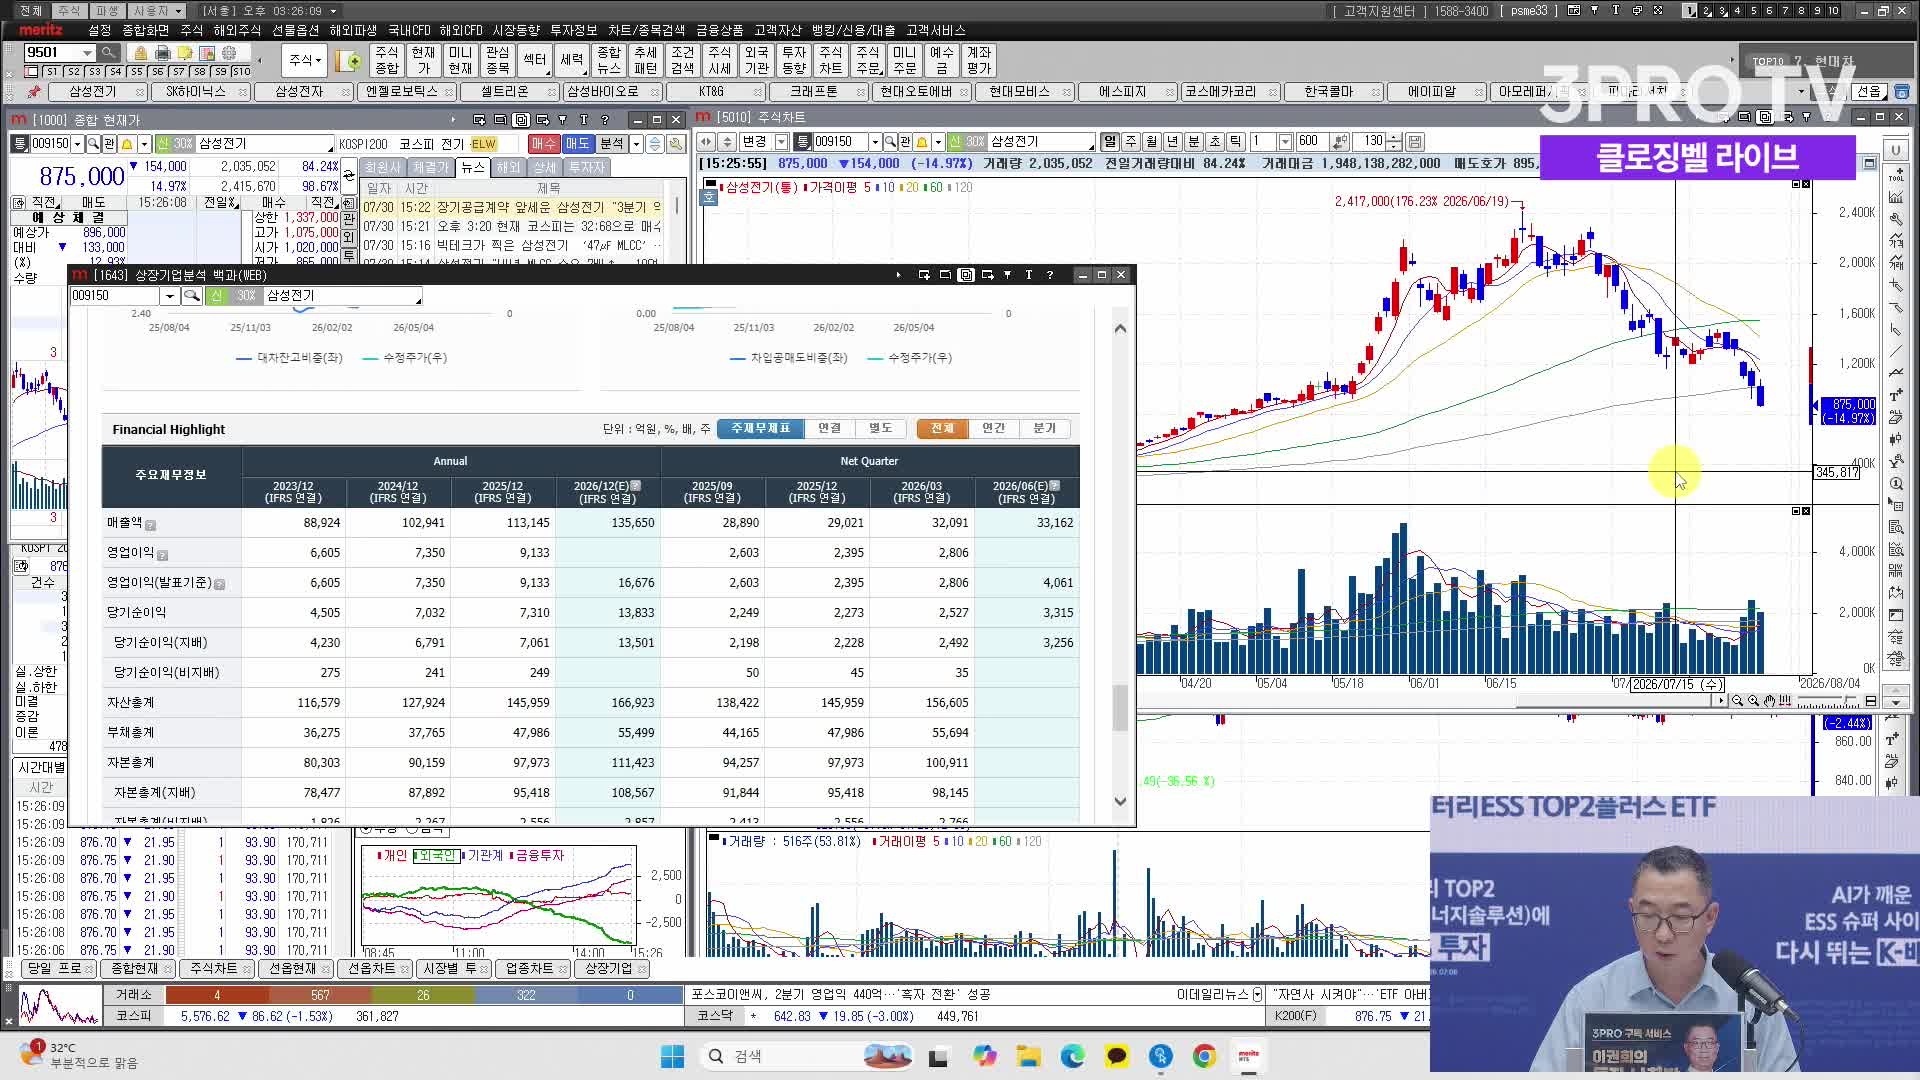Open Google Chrome from the taskbar

pos(1204,1056)
